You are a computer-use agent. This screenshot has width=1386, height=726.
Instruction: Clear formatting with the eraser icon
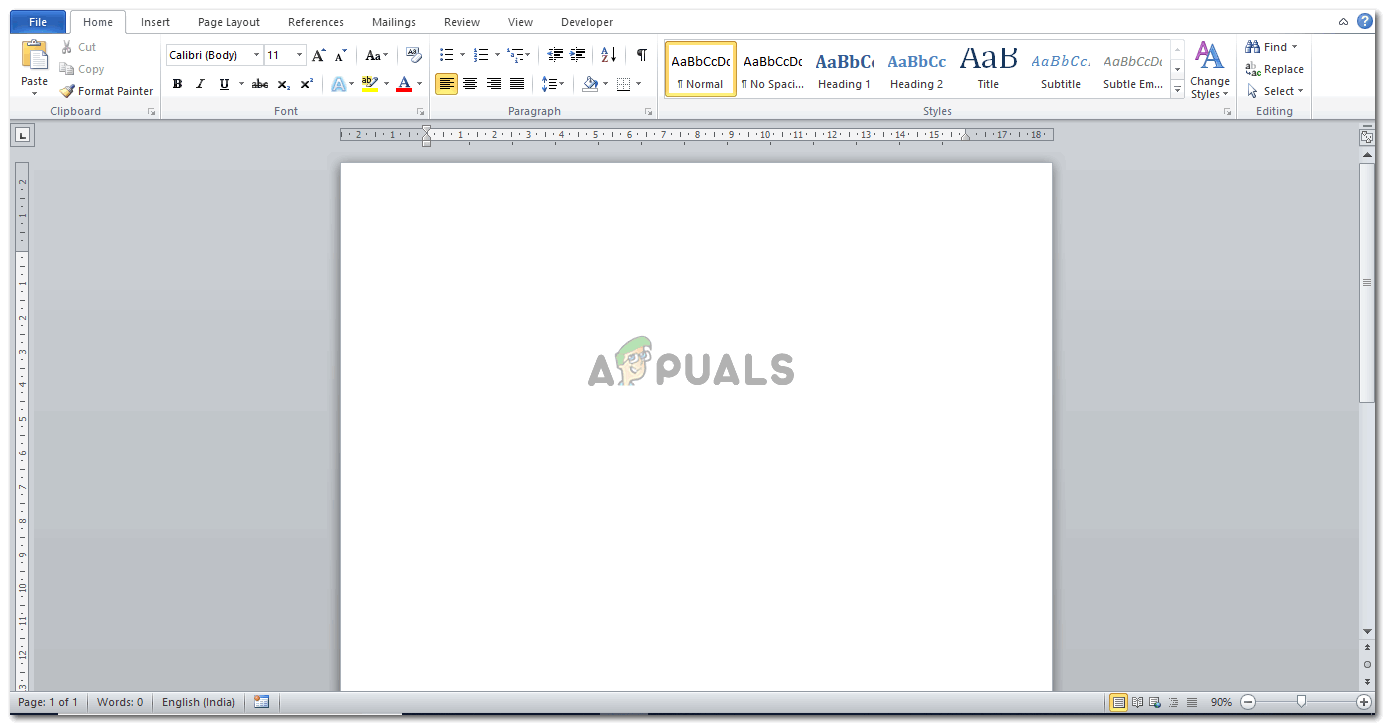[414, 55]
